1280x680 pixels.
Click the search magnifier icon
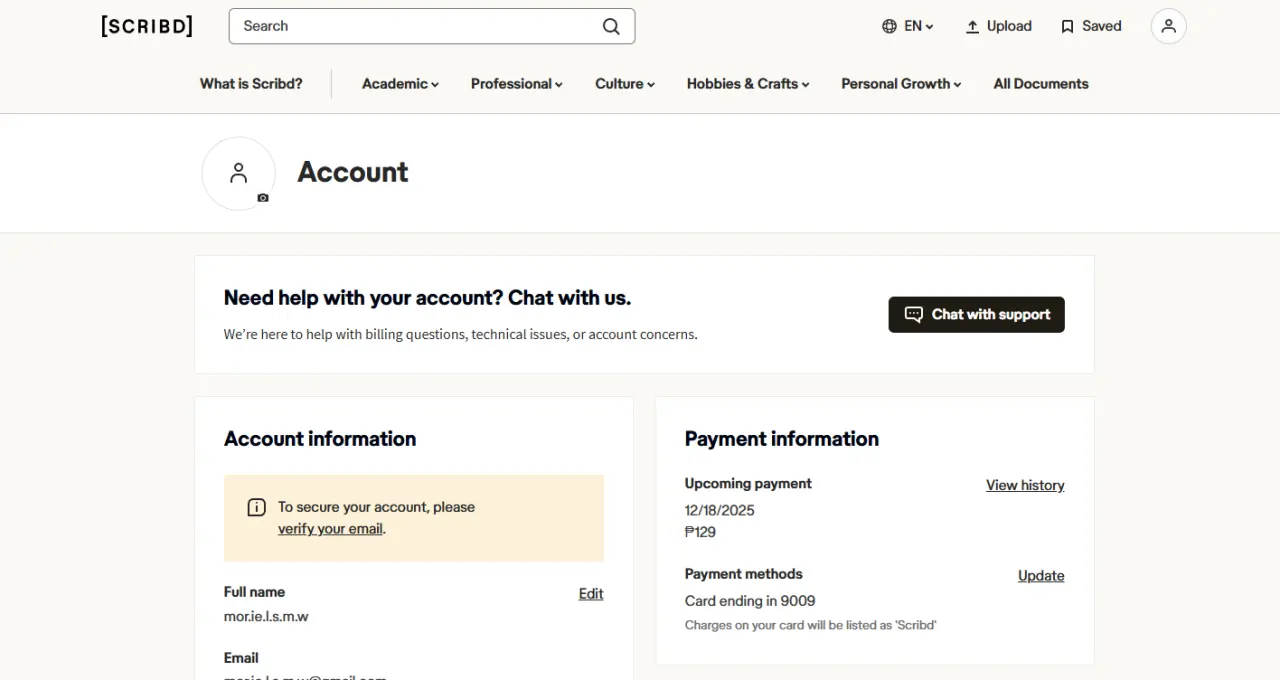click(611, 26)
